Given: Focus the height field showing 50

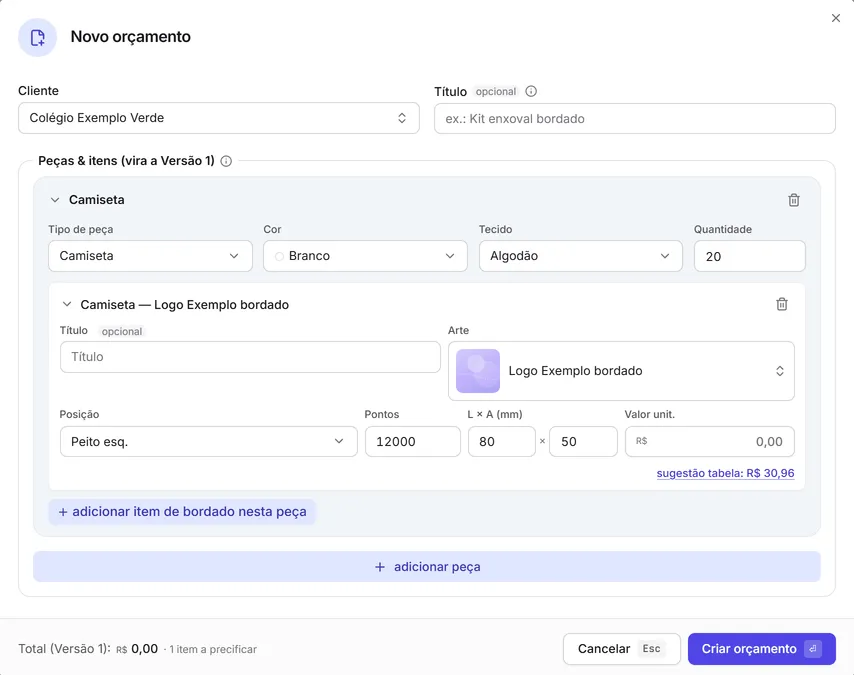Looking at the screenshot, I should click(x=583, y=441).
